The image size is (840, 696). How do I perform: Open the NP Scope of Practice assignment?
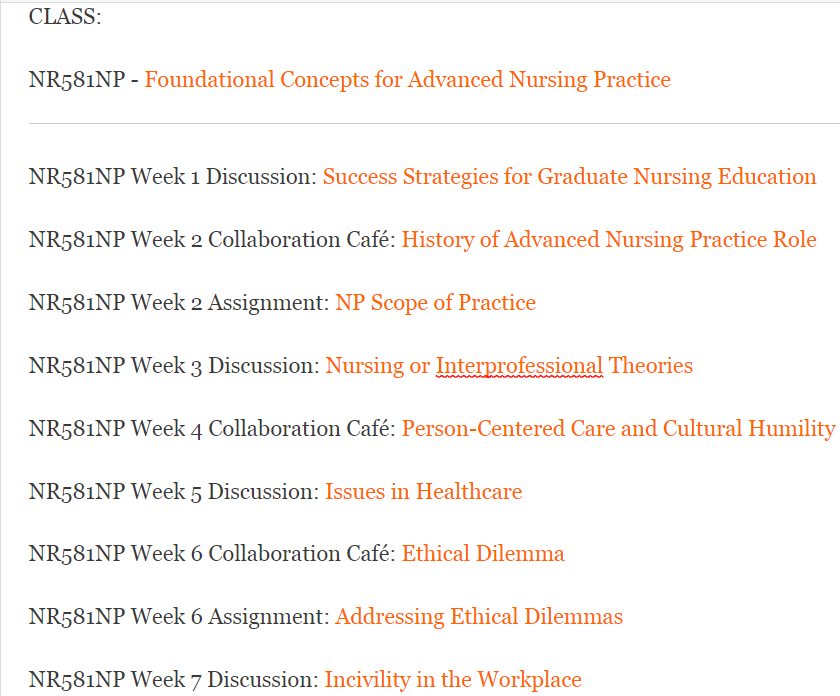click(435, 303)
